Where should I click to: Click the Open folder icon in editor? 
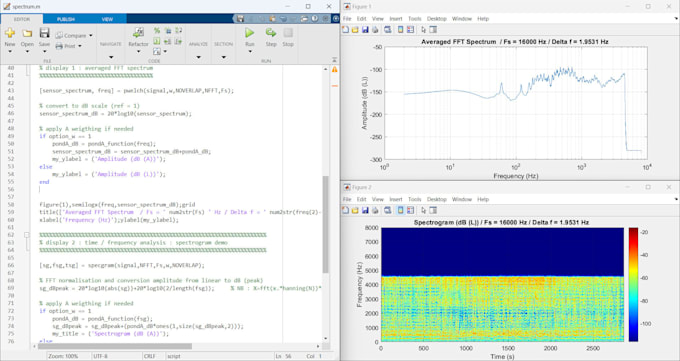coord(27,33)
